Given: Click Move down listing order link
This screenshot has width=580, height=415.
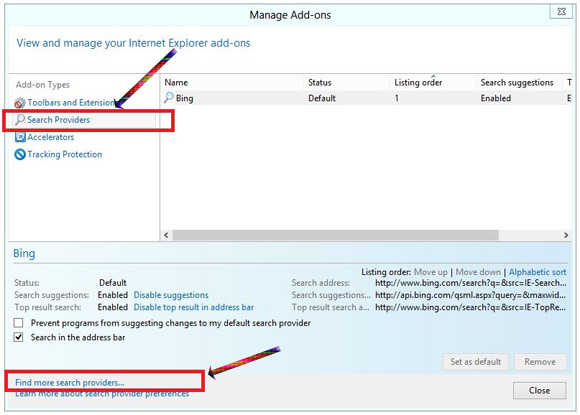Looking at the screenshot, I should pyautogui.click(x=478, y=272).
